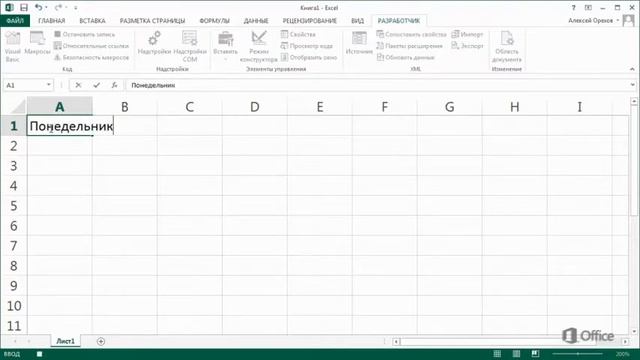Click the macro recording stop icon in status bar

click(x=39, y=354)
